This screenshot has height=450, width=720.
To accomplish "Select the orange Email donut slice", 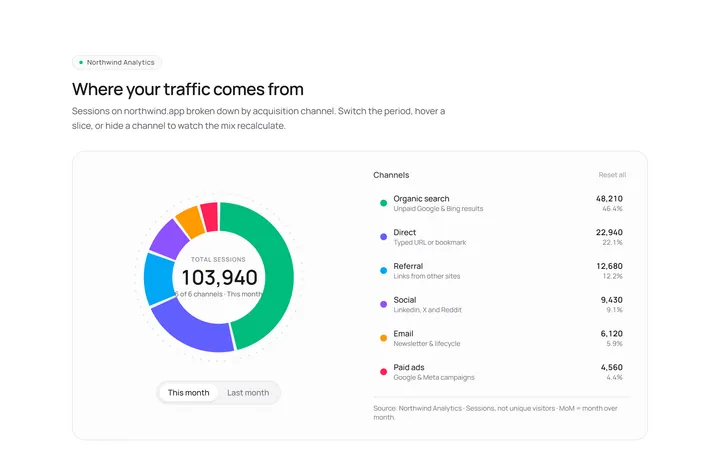I will click(191, 222).
